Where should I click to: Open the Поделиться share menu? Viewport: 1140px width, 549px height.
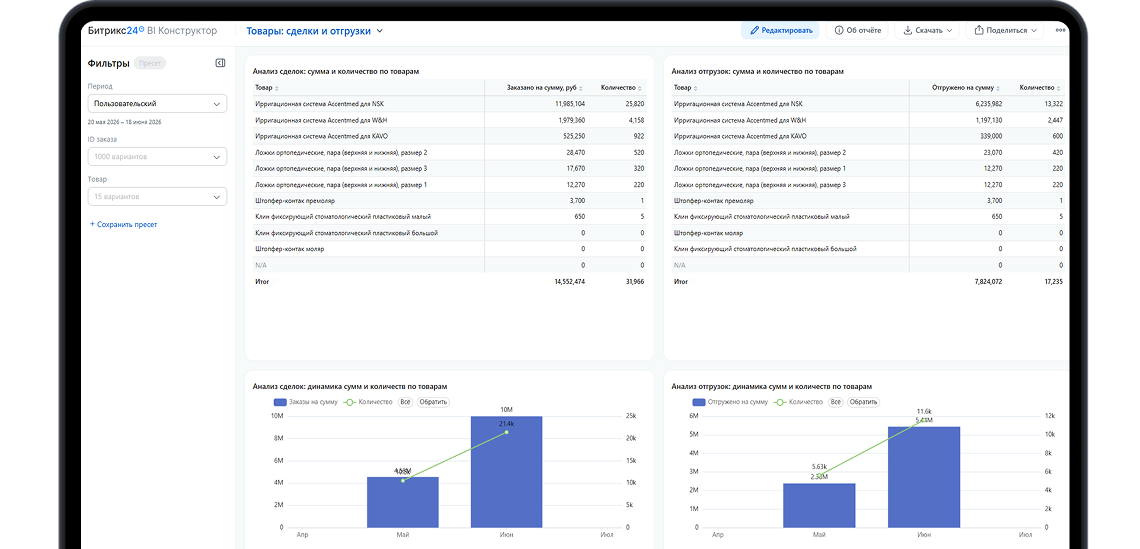[1007, 31]
